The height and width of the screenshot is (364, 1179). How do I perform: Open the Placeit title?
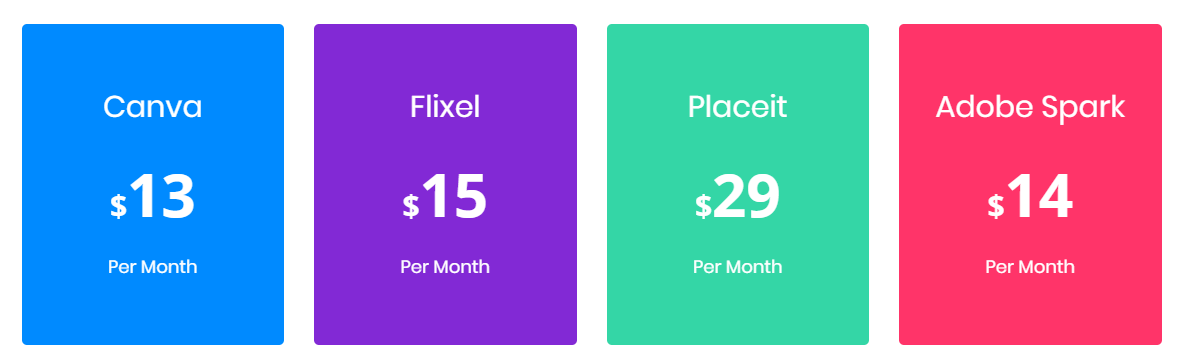(x=738, y=107)
